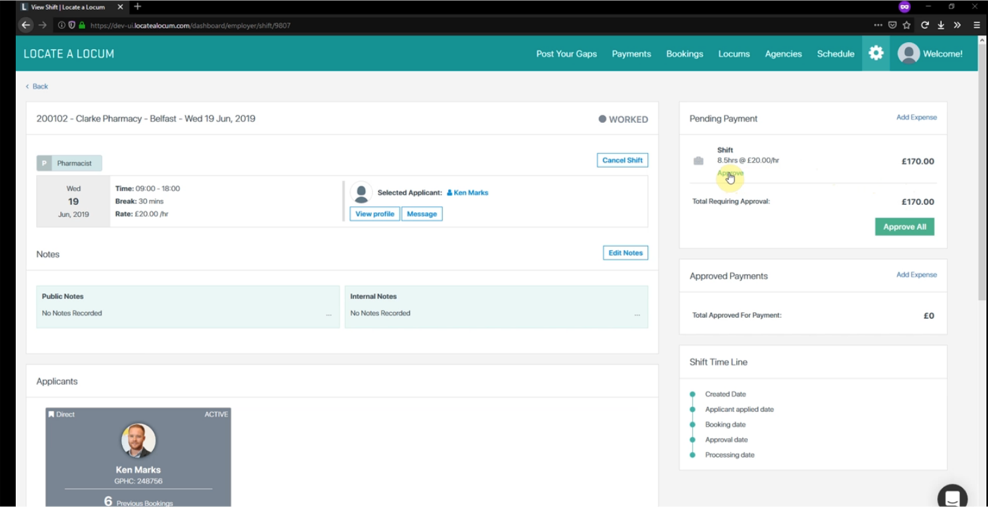The image size is (988, 507).
Task: Go to Bookings page
Action: point(684,54)
